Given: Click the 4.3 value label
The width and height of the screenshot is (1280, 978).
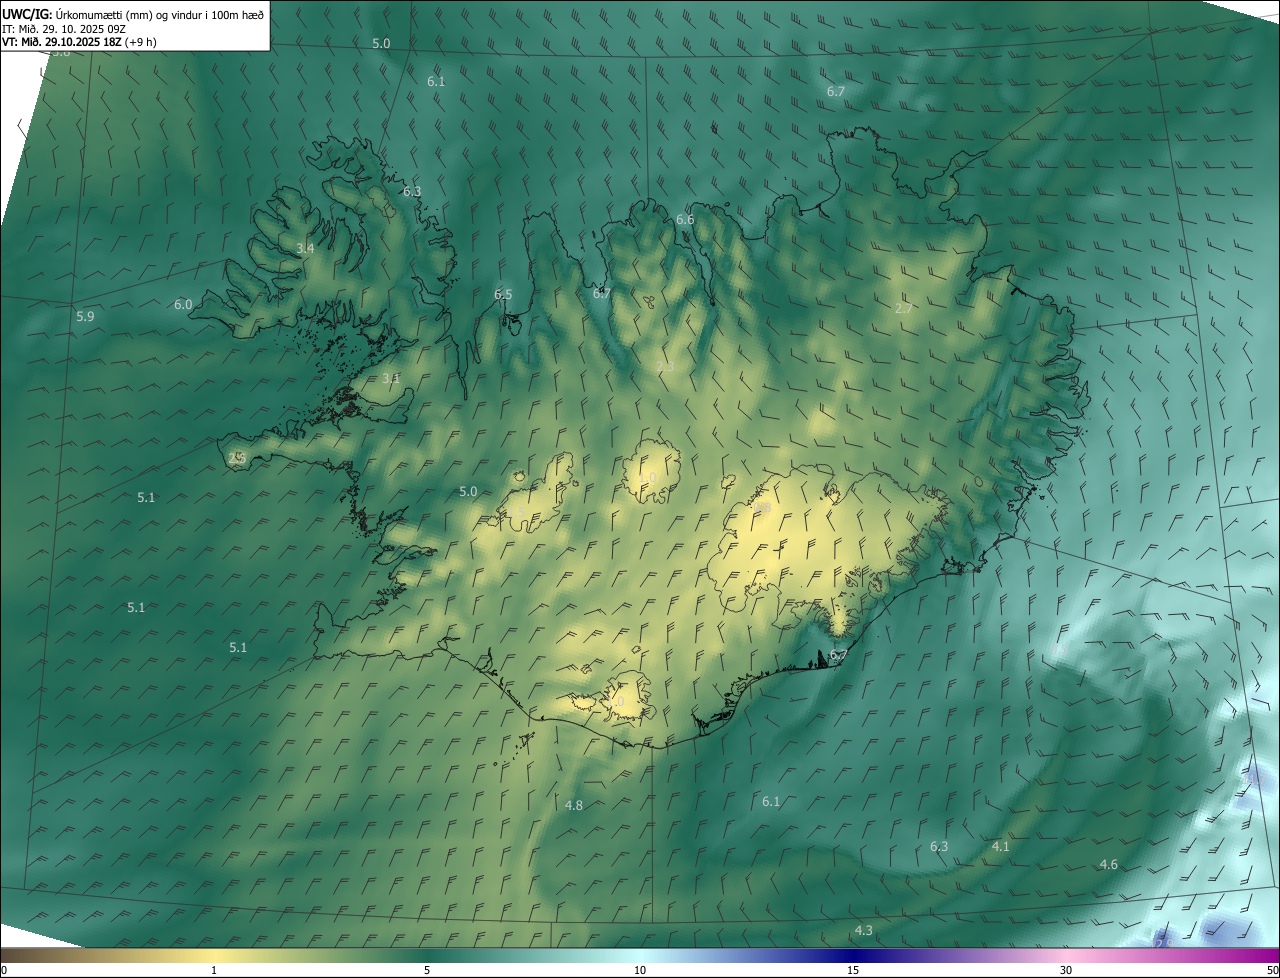Looking at the screenshot, I should tap(863, 930).
